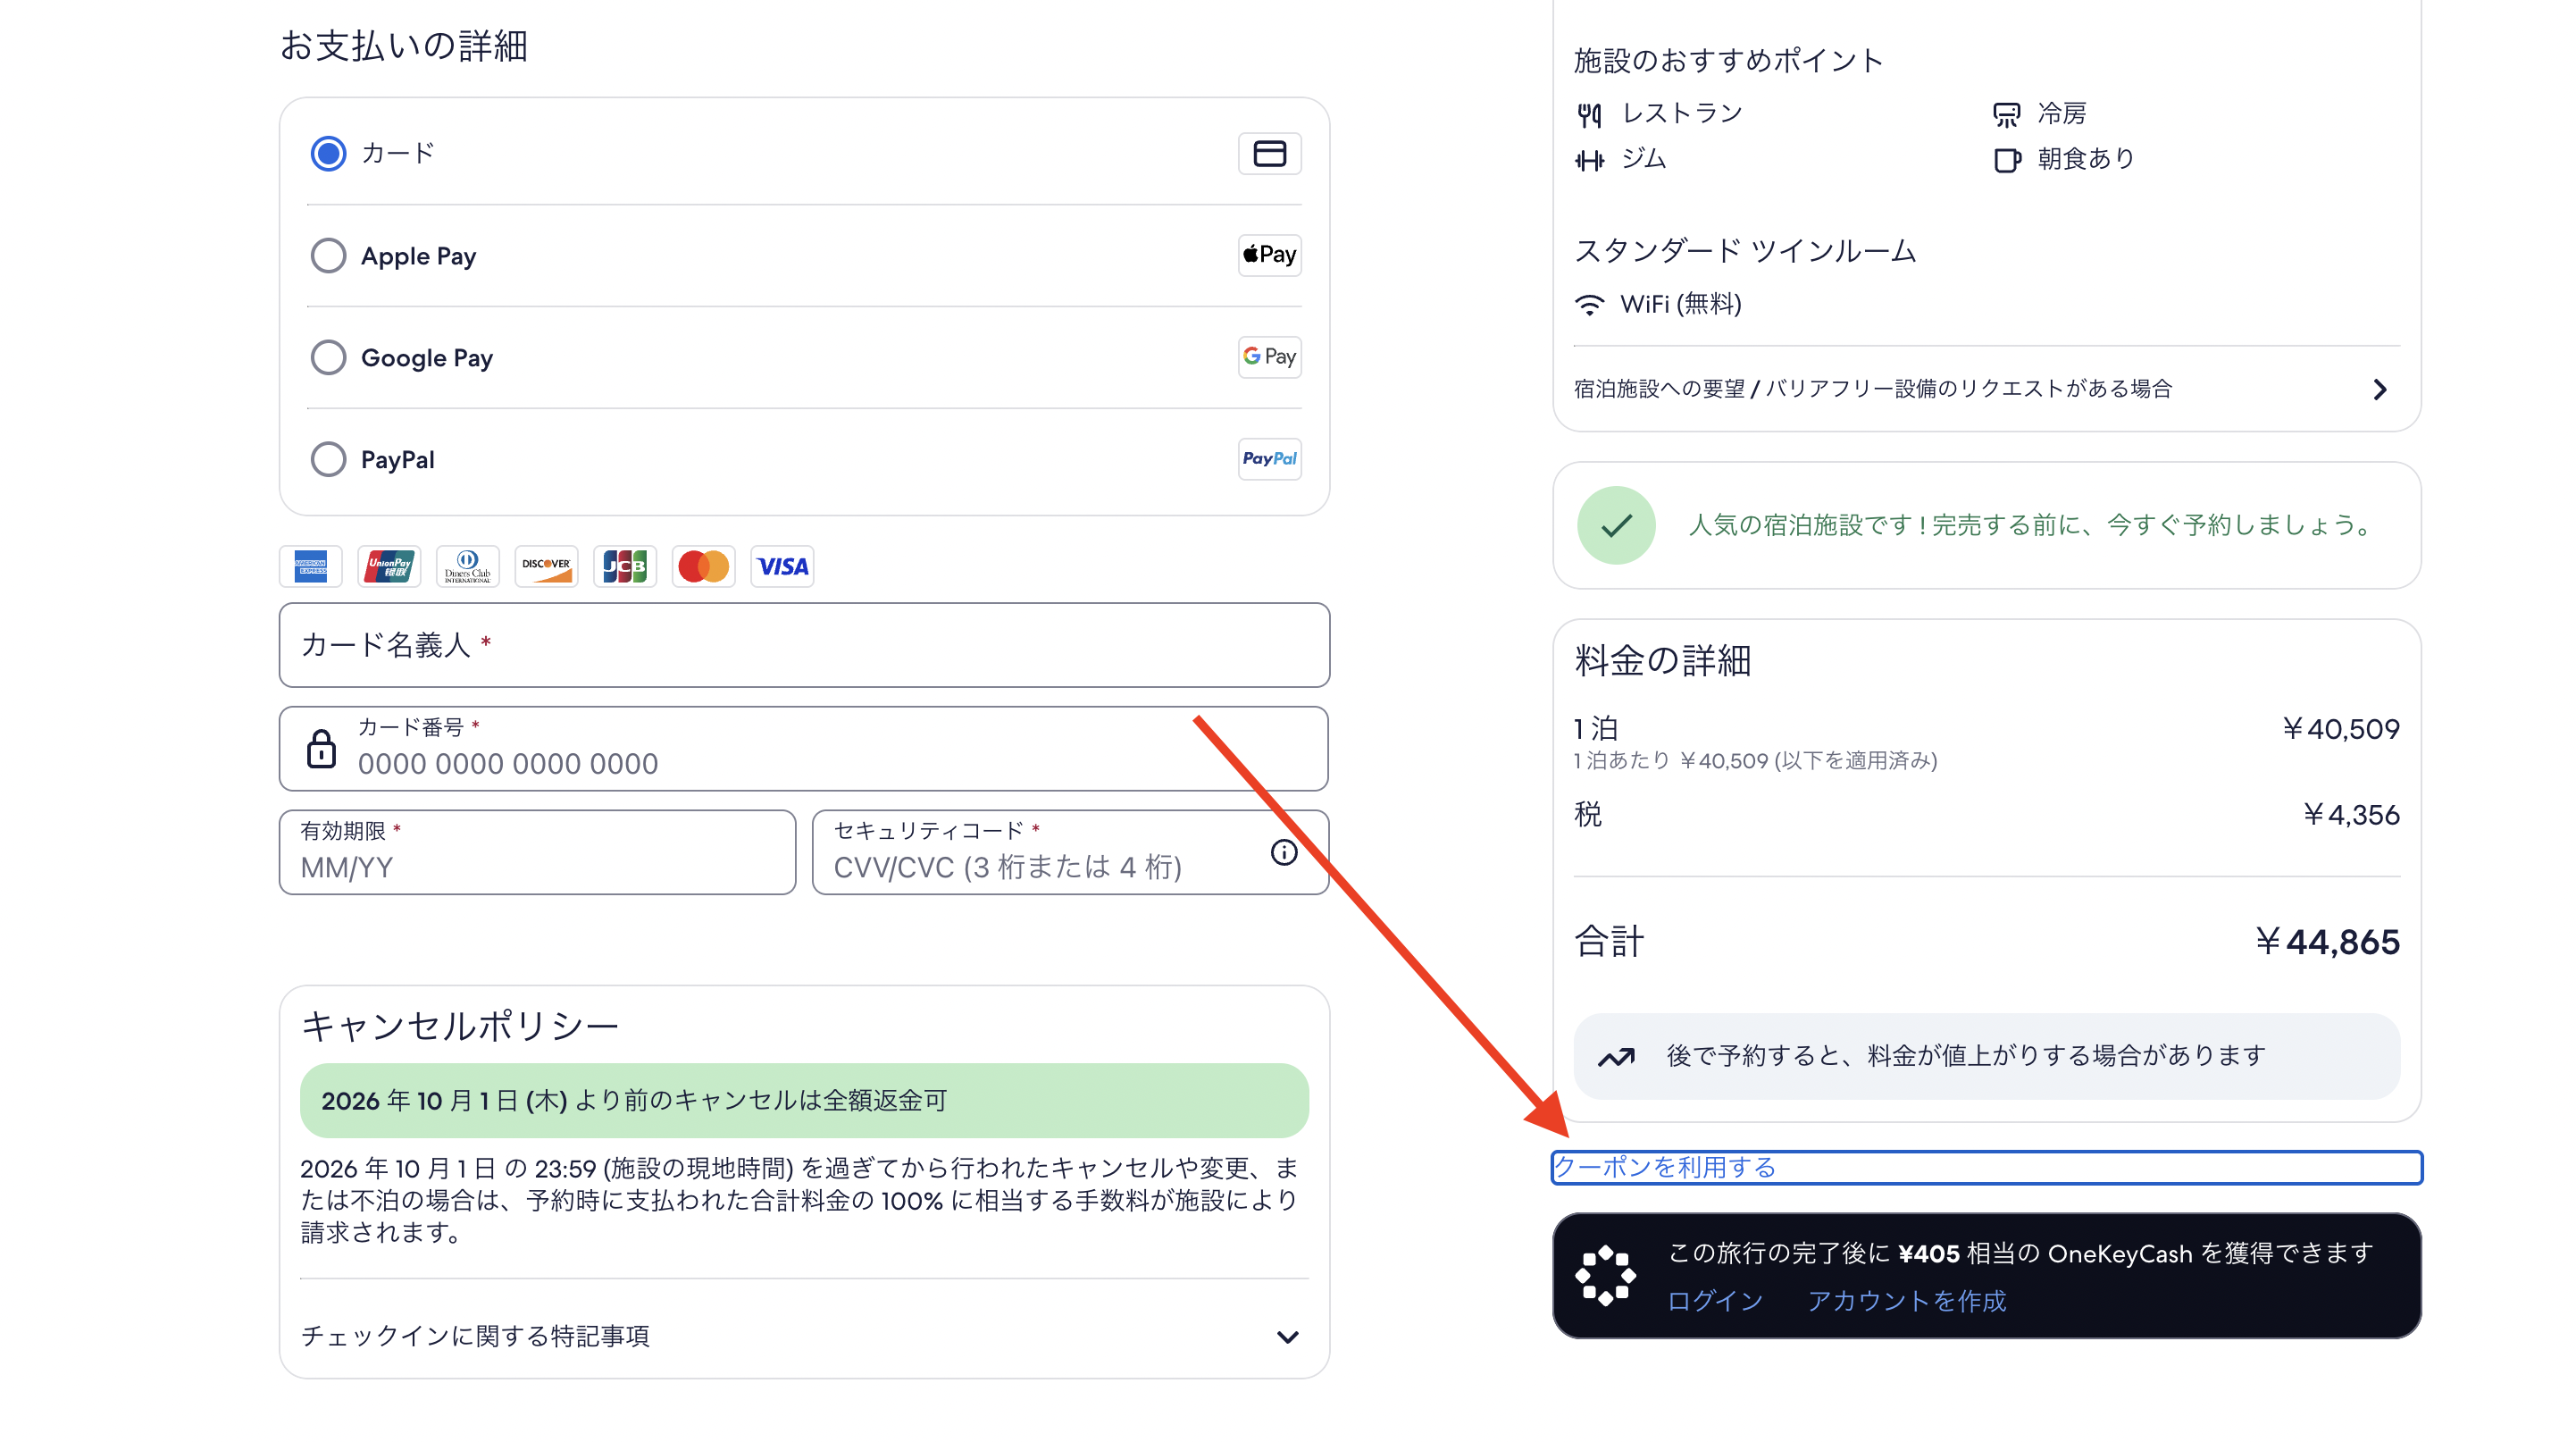The width and height of the screenshot is (2576, 1442).
Task: Click the green checkmark popular property icon
Action: tap(1616, 526)
